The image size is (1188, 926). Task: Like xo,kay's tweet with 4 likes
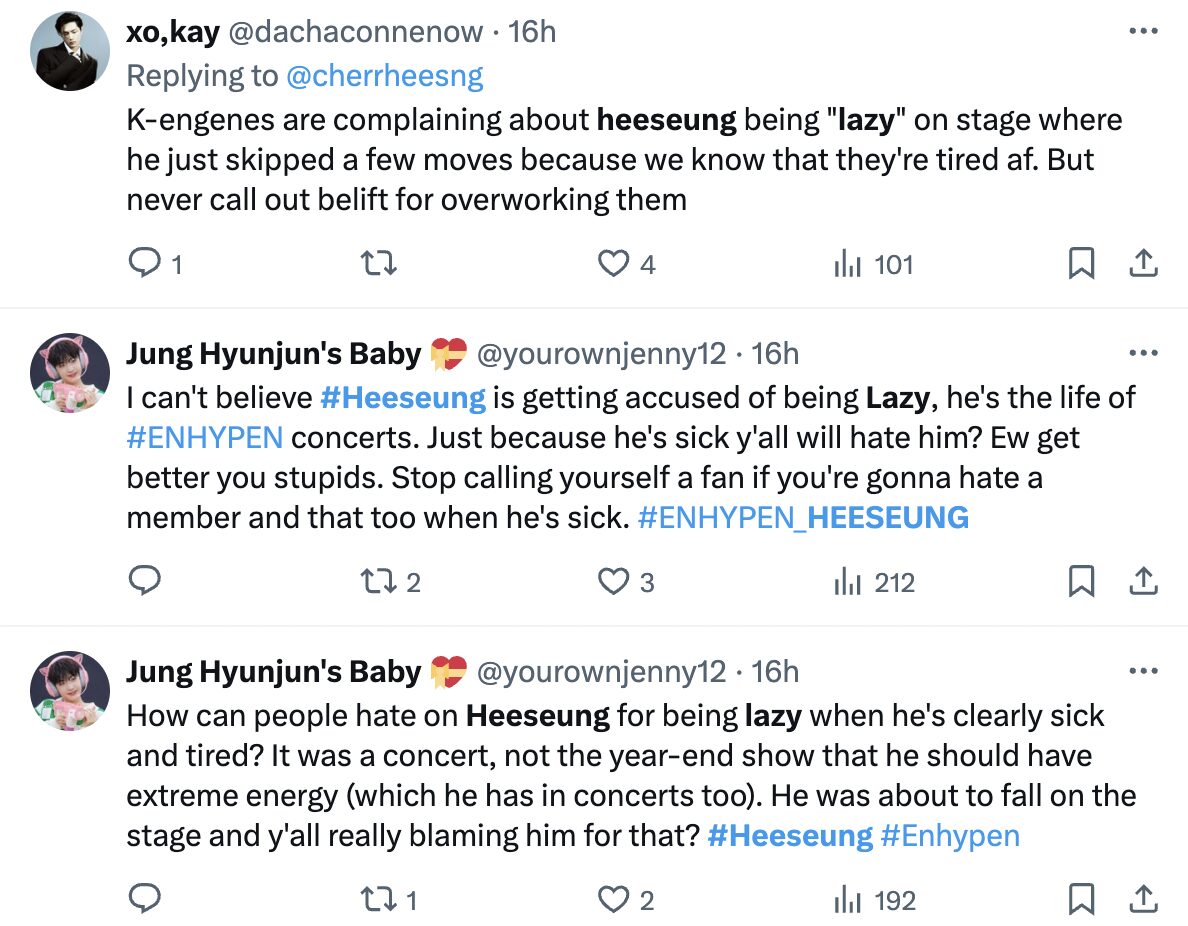[613, 264]
